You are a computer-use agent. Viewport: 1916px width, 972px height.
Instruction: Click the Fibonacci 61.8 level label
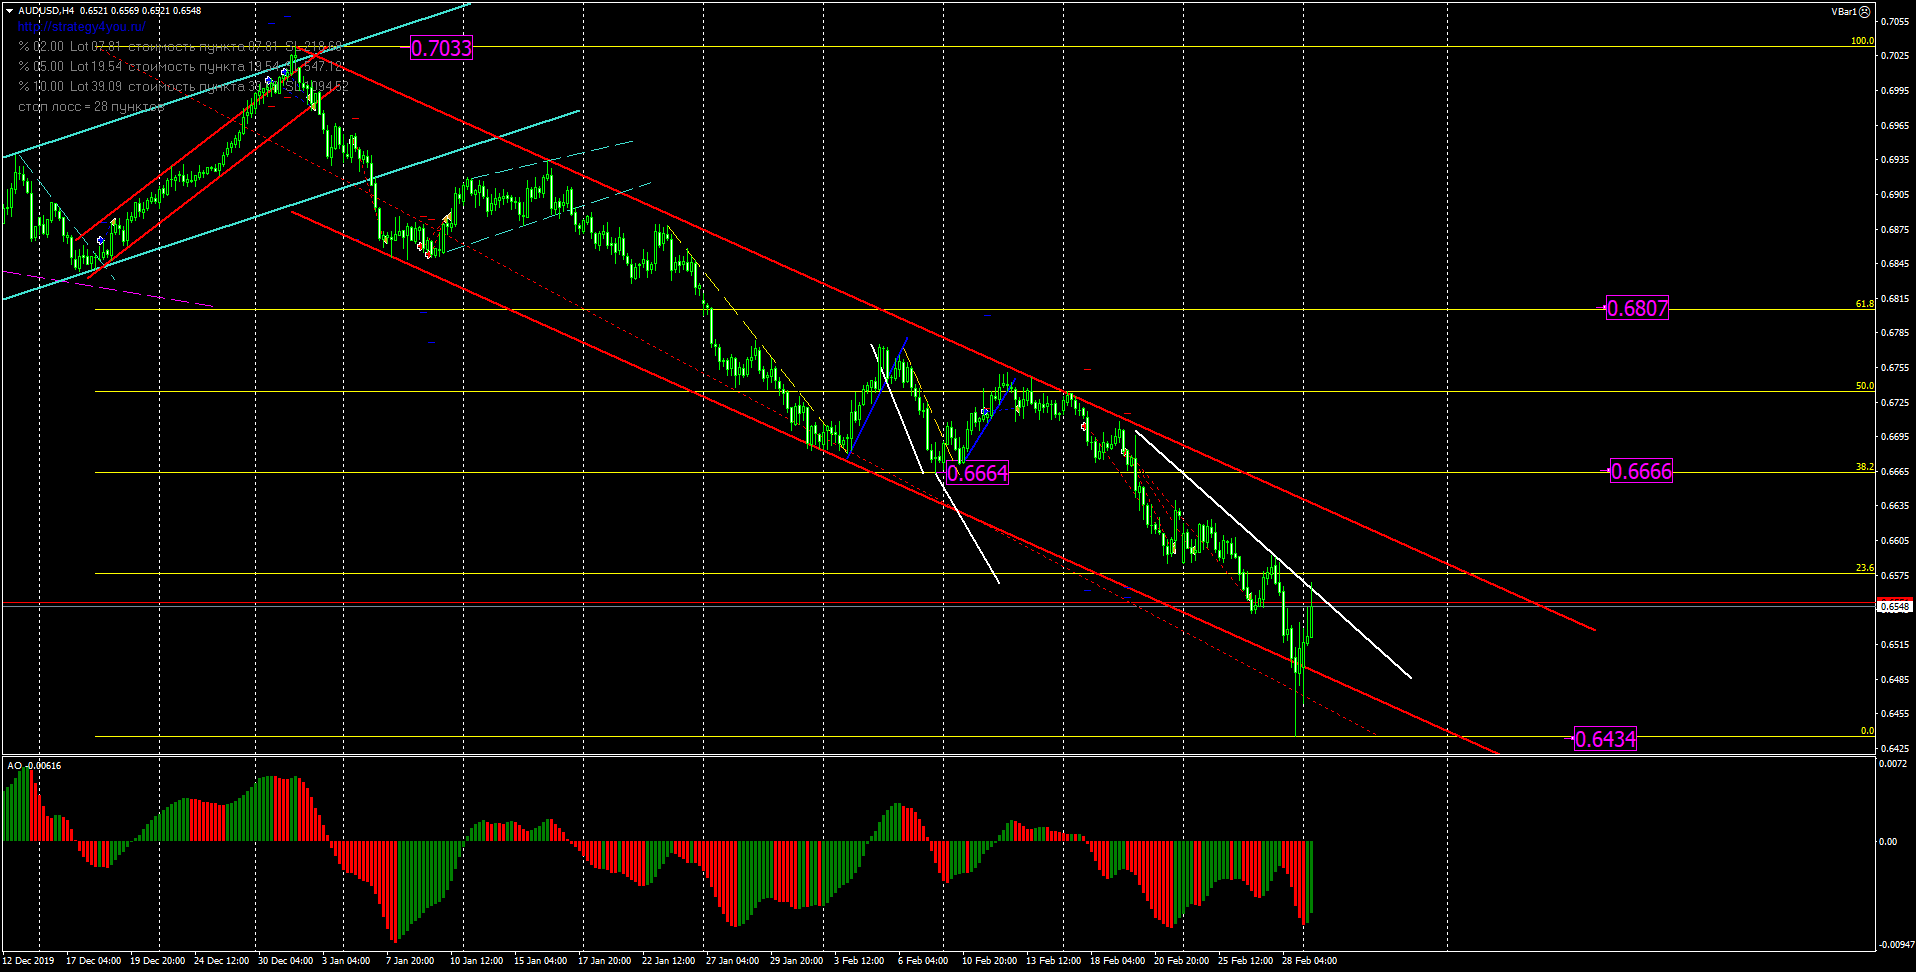pos(1864,303)
